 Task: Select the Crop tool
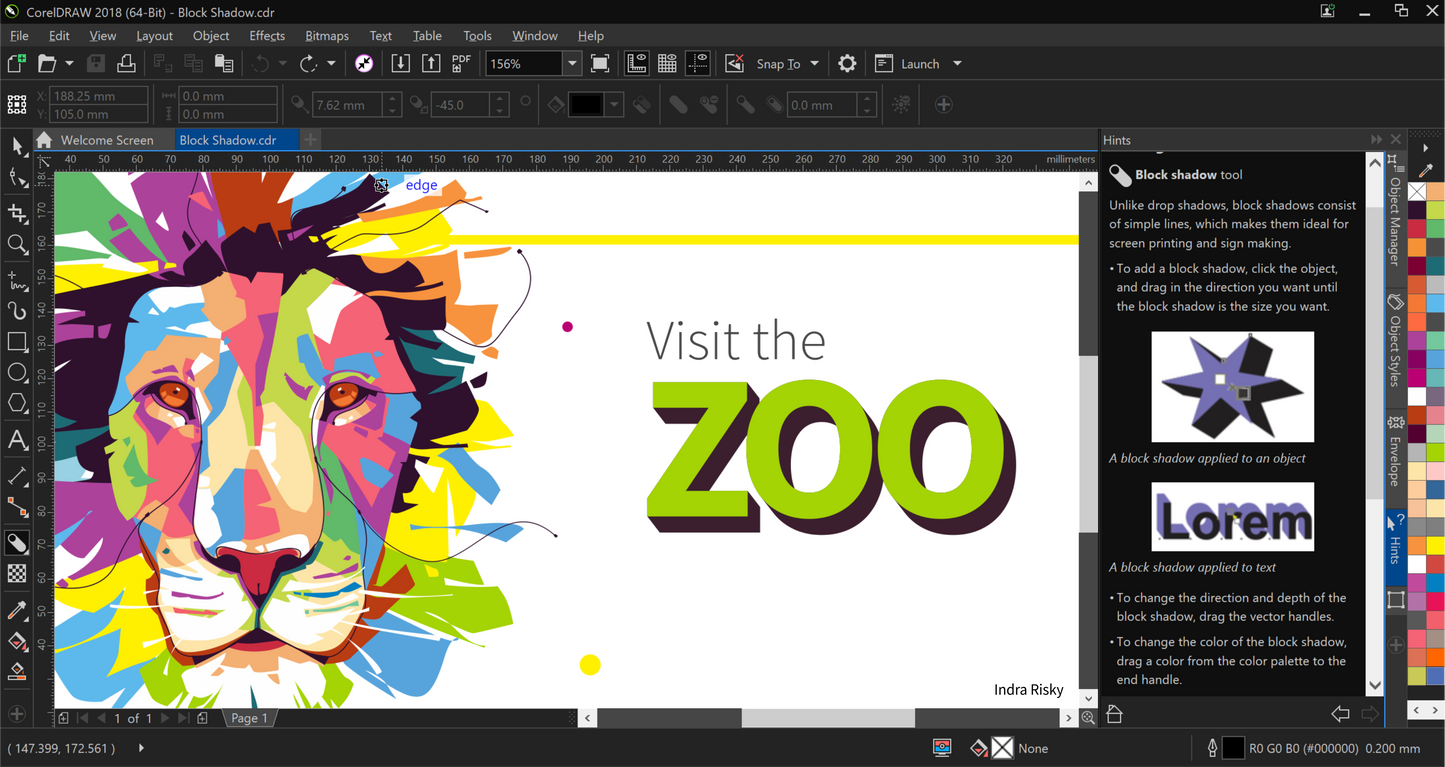pyautogui.click(x=17, y=213)
